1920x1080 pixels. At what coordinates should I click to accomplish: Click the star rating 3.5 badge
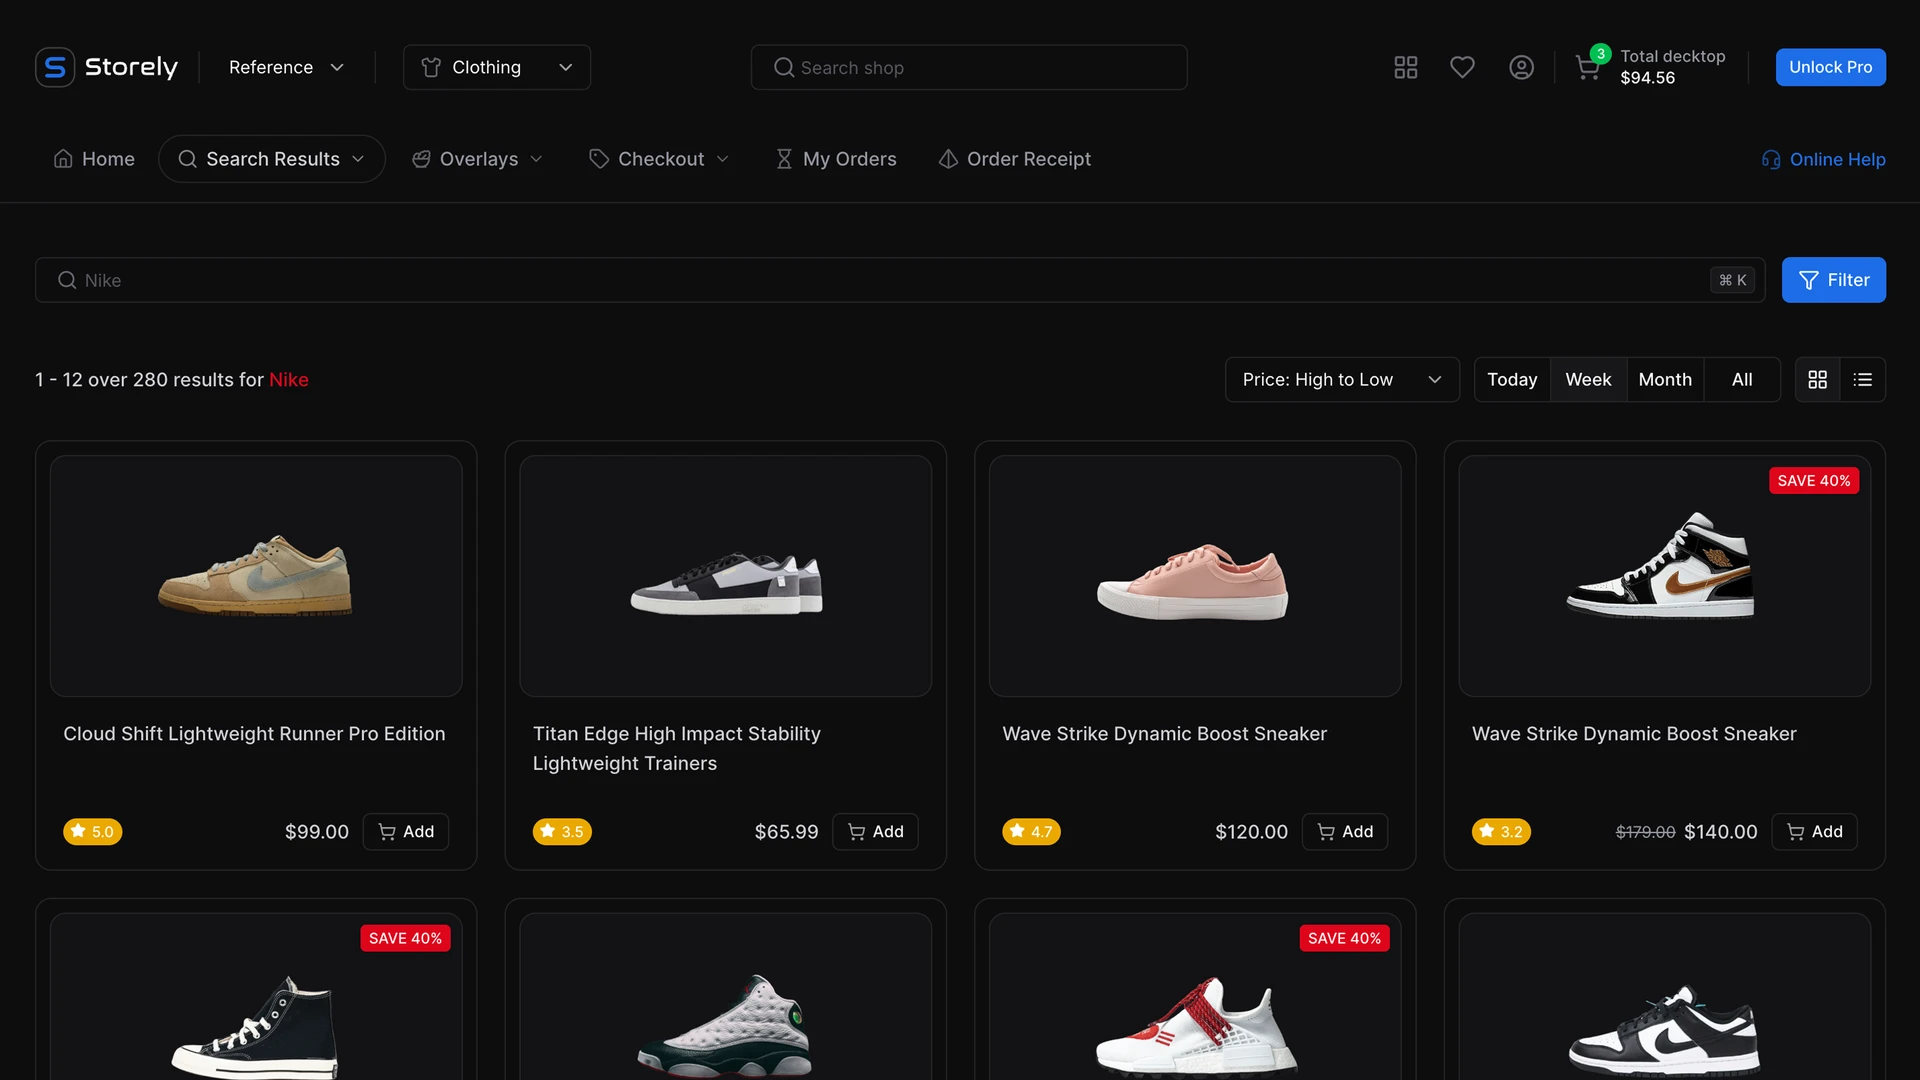click(562, 831)
